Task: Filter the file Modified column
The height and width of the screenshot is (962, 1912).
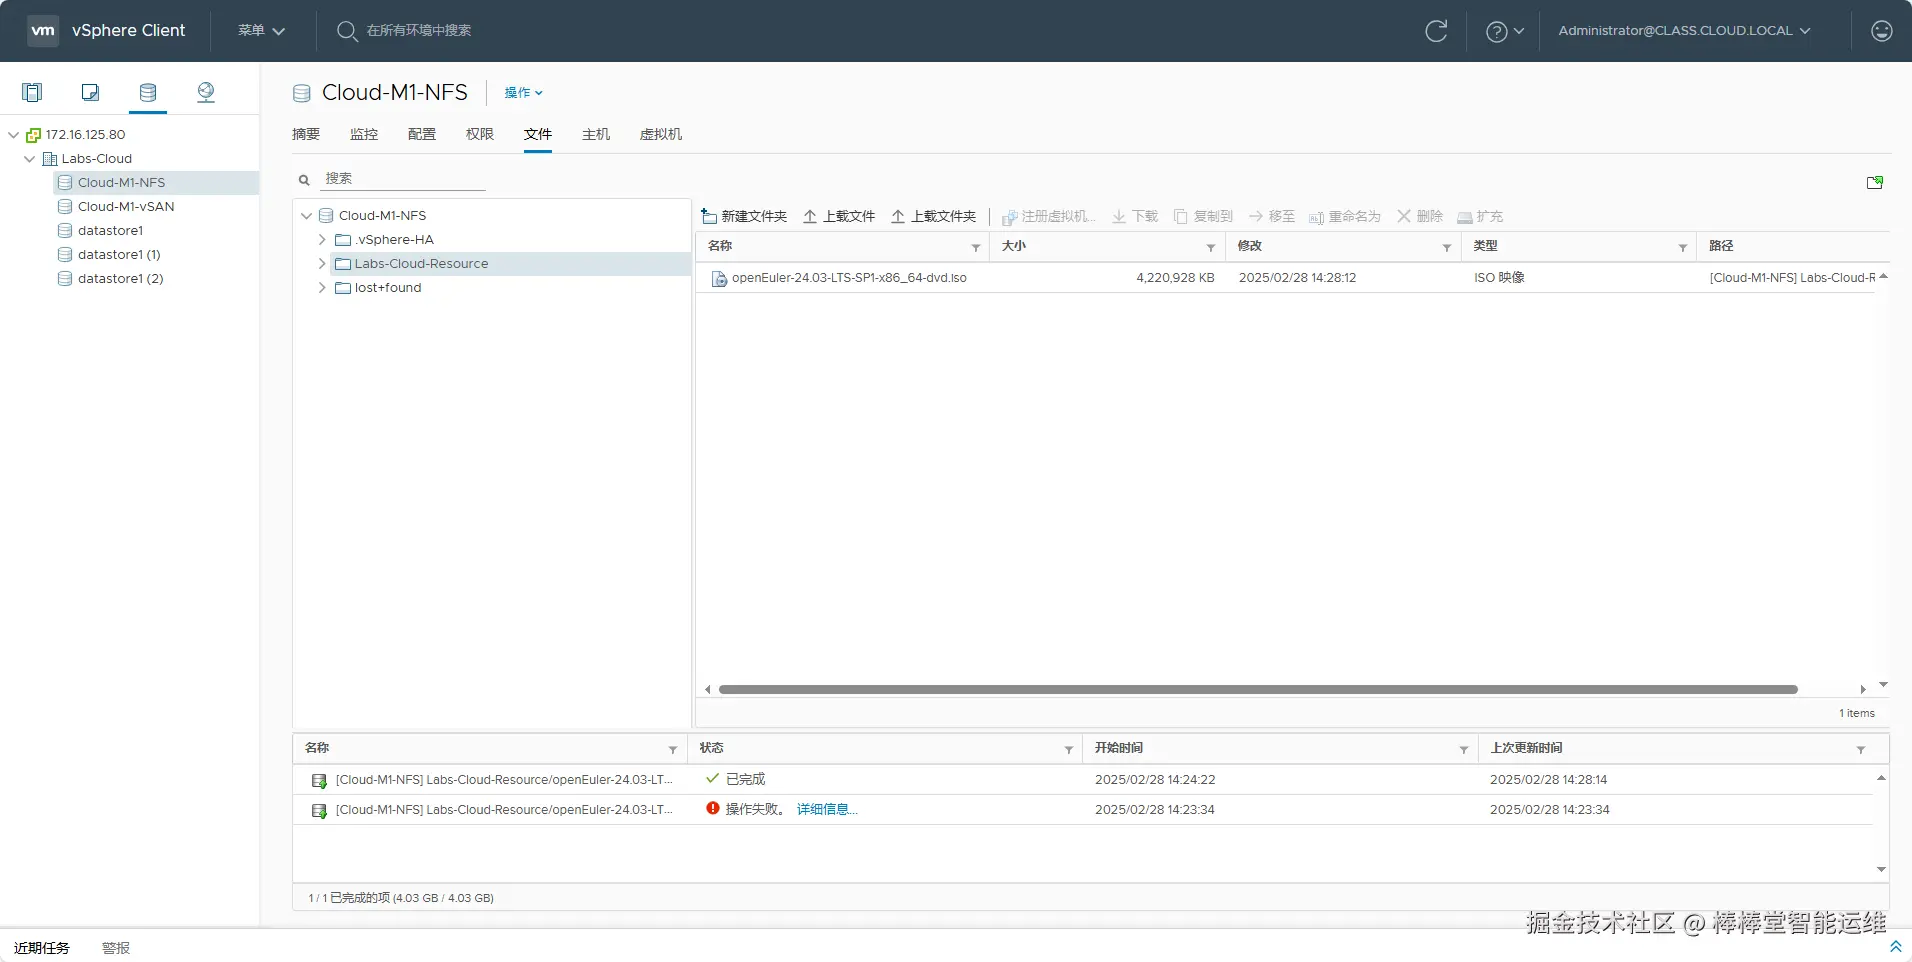Action: (x=1447, y=247)
